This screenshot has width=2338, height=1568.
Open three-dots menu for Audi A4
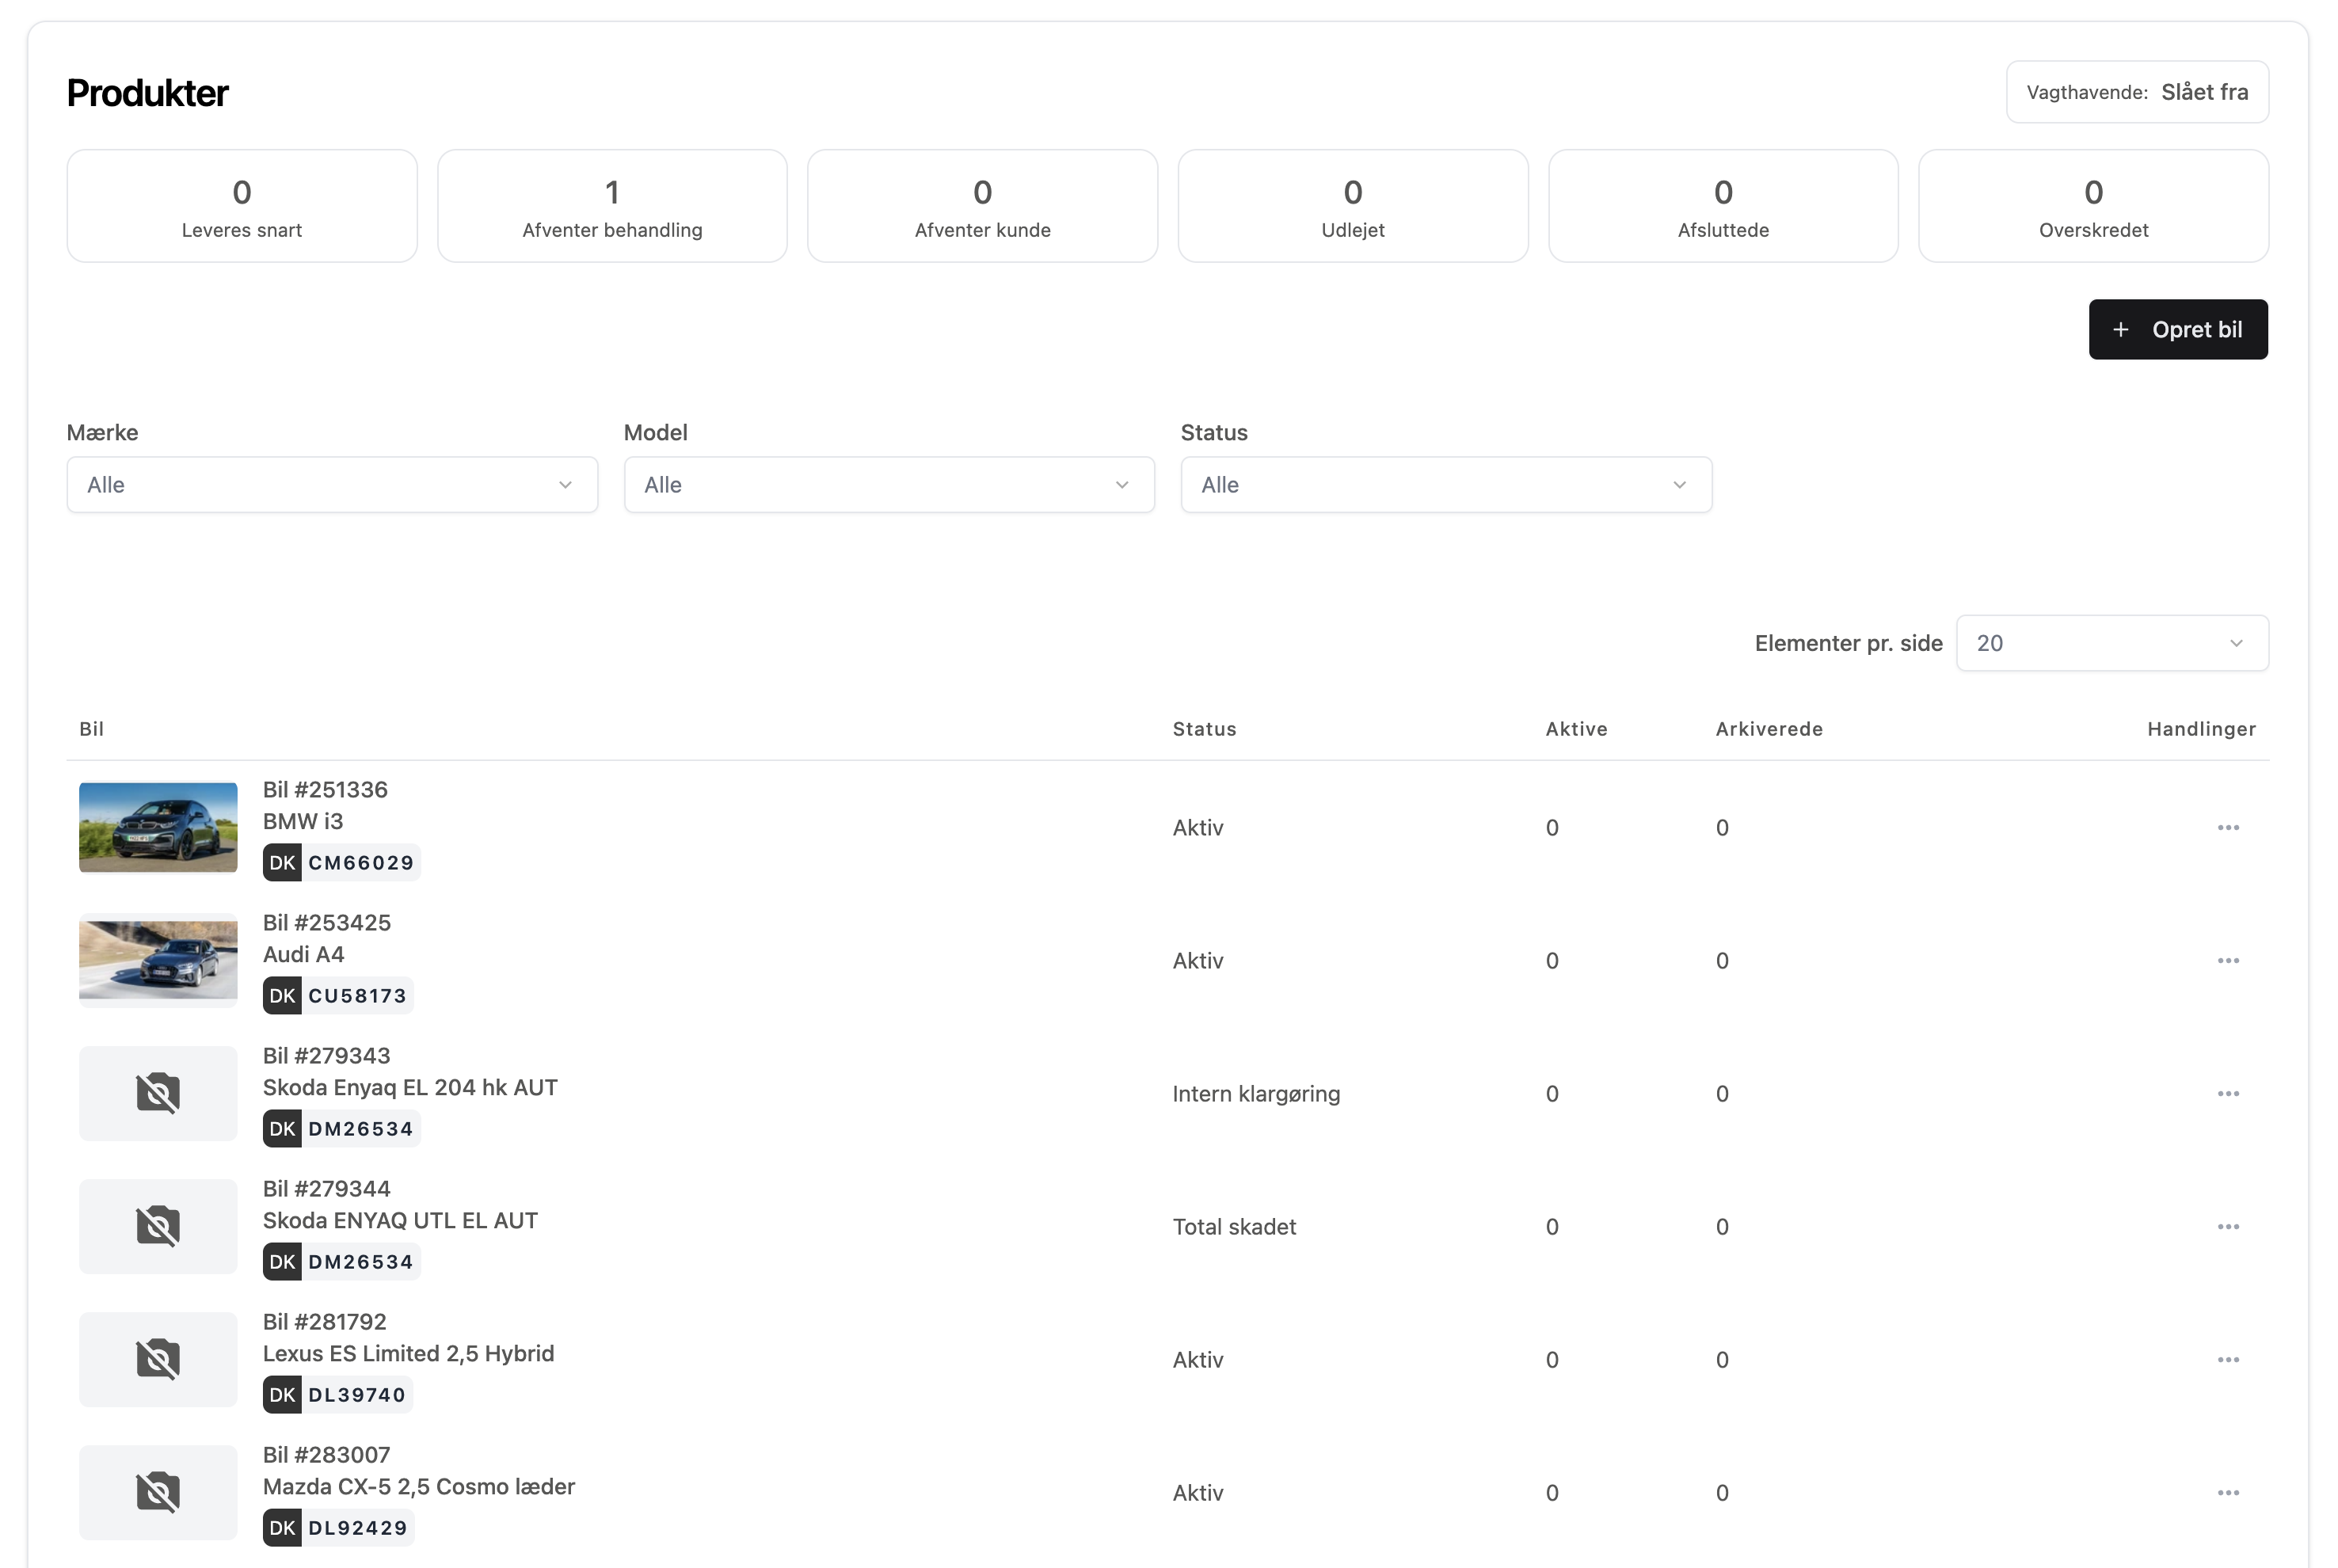coord(2227,960)
